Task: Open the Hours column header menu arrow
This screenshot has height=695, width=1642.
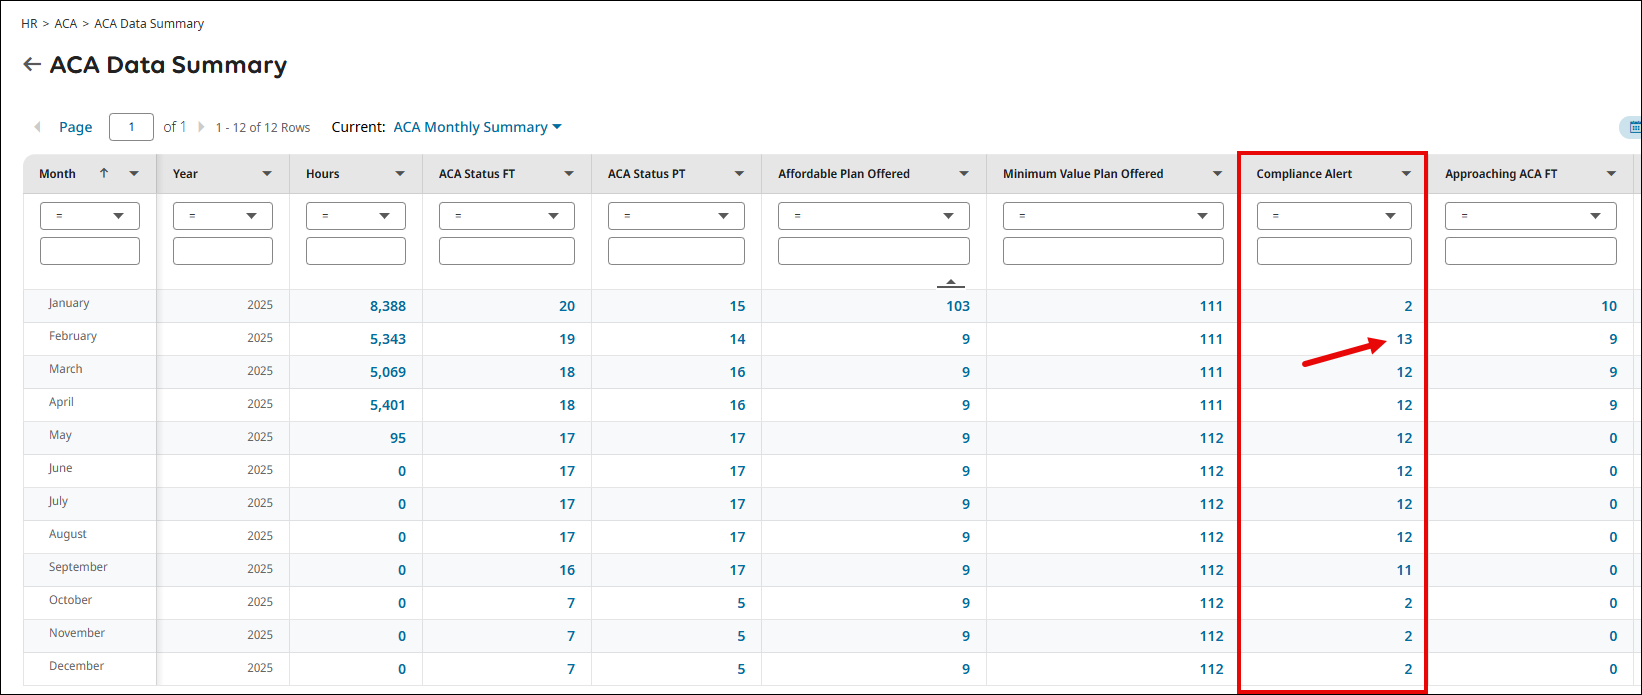Action: [400, 174]
